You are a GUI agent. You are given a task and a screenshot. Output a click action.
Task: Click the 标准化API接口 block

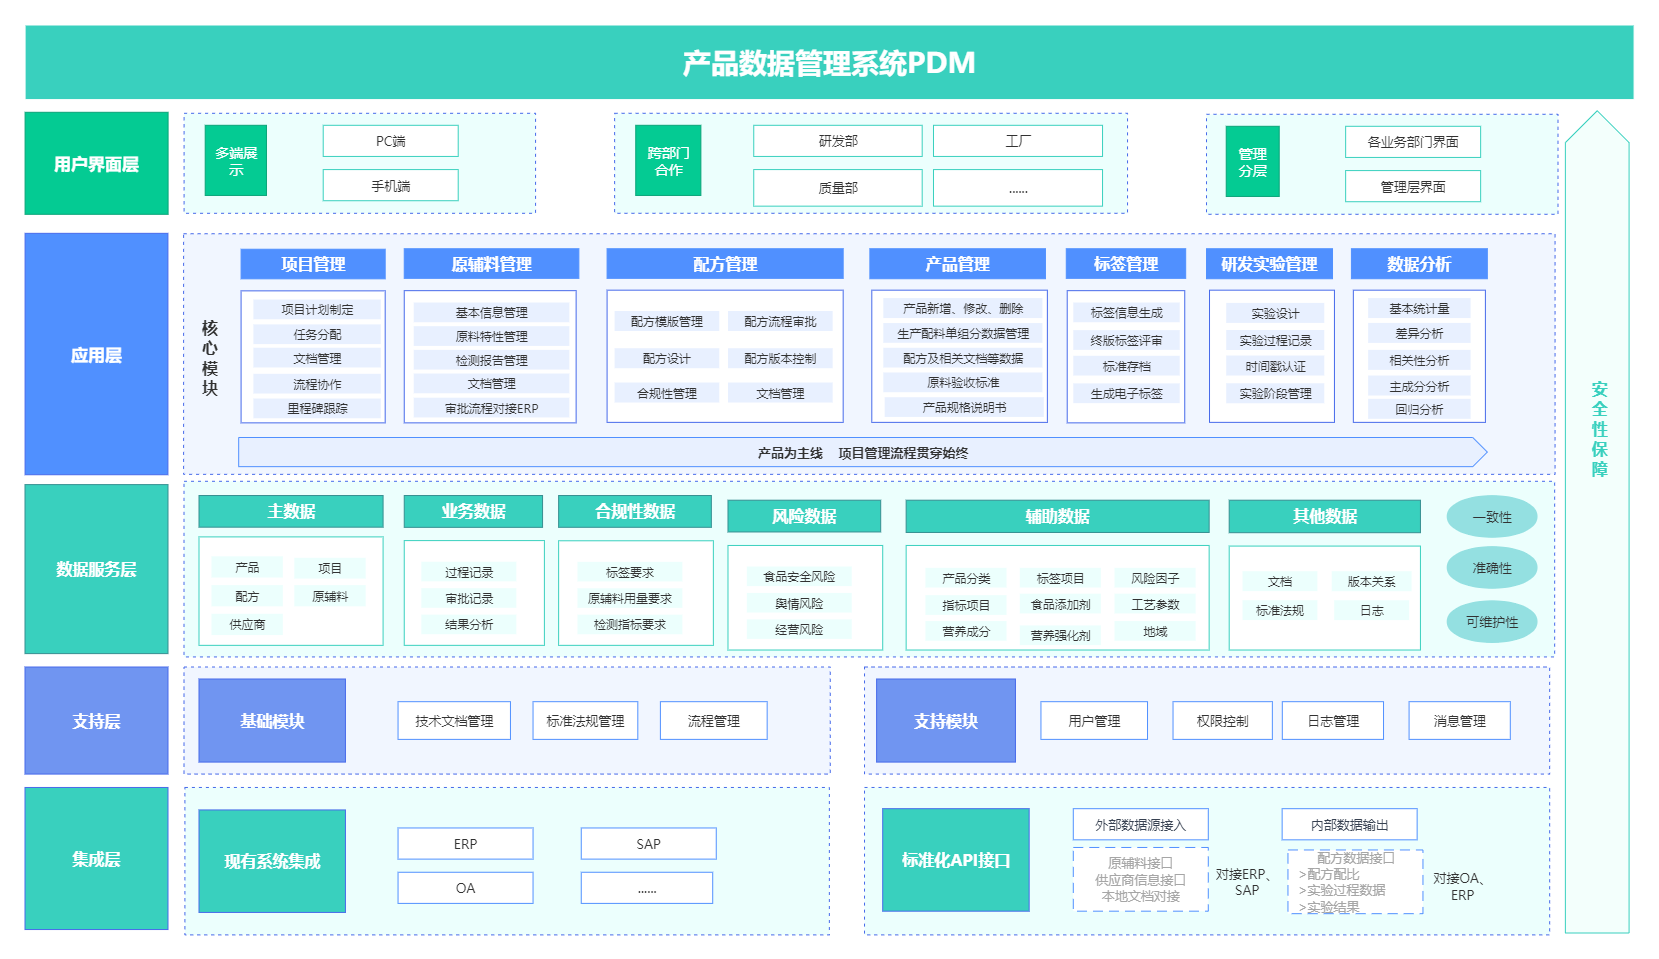[955, 860]
